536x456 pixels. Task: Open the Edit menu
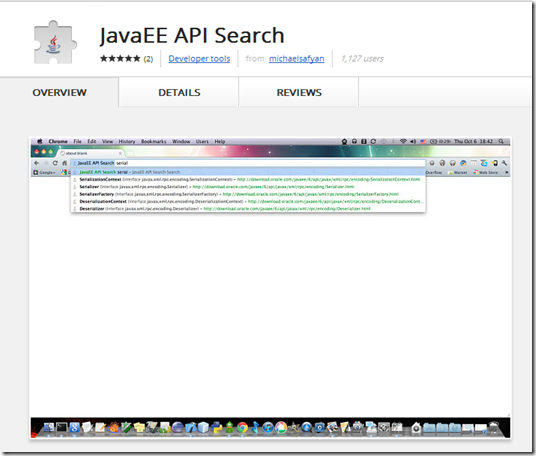[x=92, y=141]
